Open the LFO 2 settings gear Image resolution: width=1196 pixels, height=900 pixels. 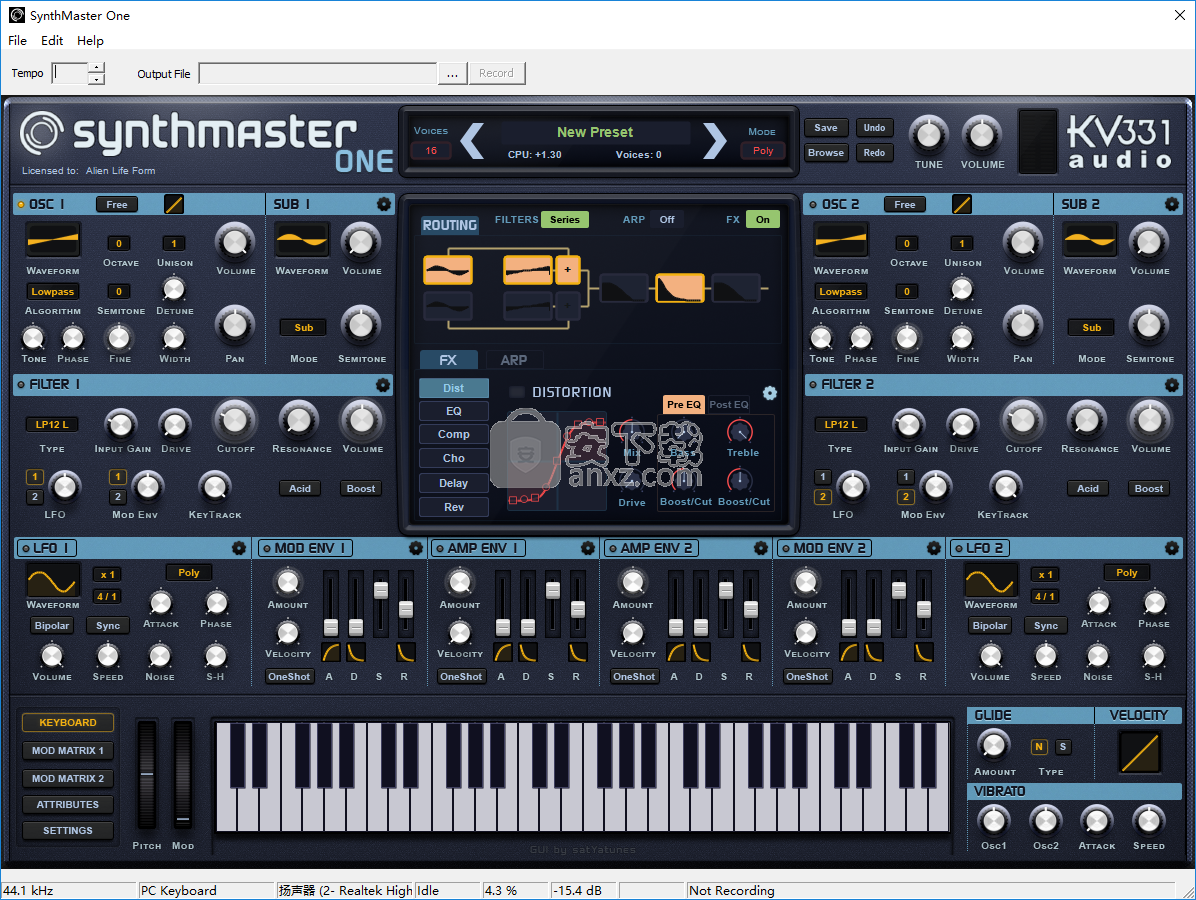[x=1172, y=548]
